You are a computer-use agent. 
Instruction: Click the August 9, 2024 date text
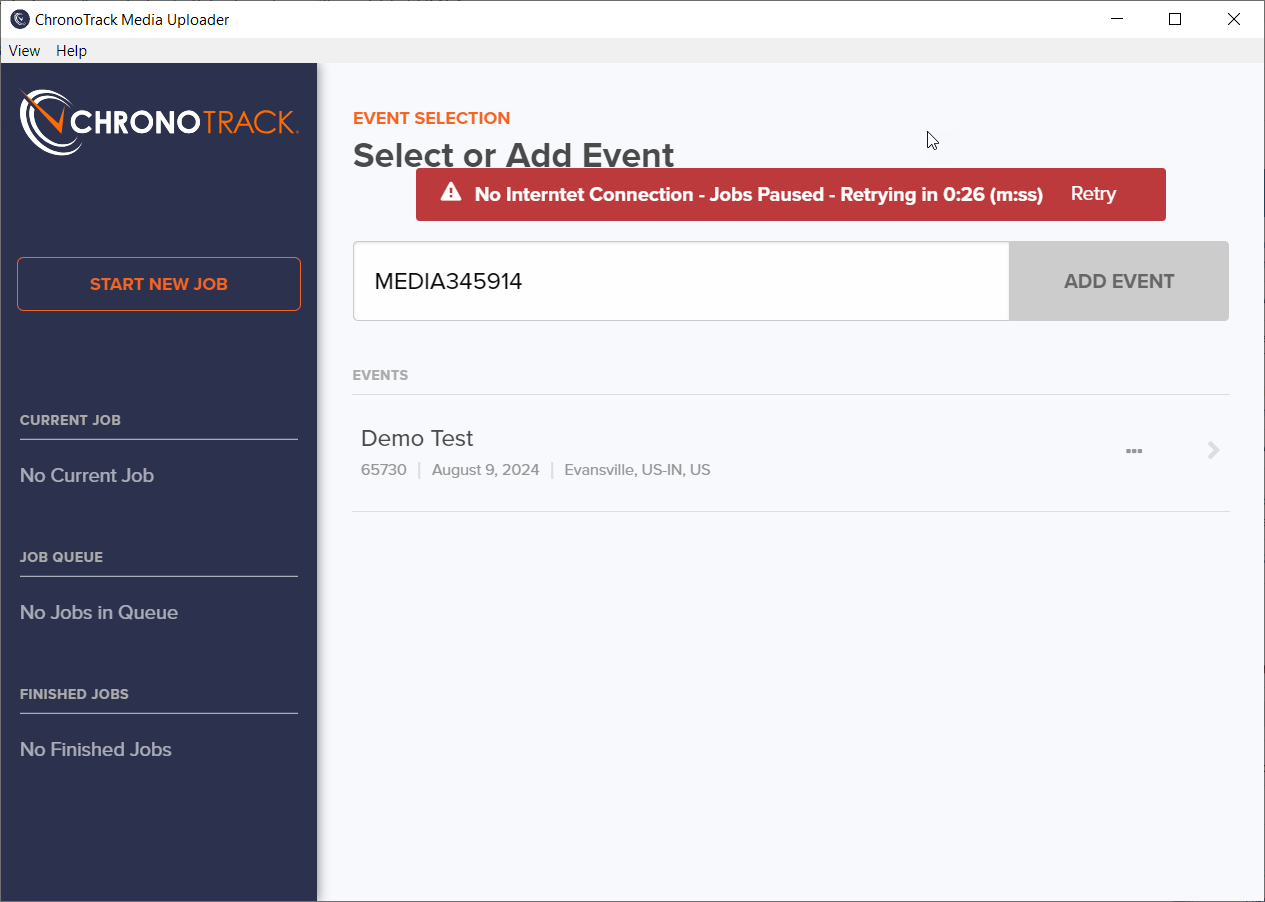click(485, 470)
